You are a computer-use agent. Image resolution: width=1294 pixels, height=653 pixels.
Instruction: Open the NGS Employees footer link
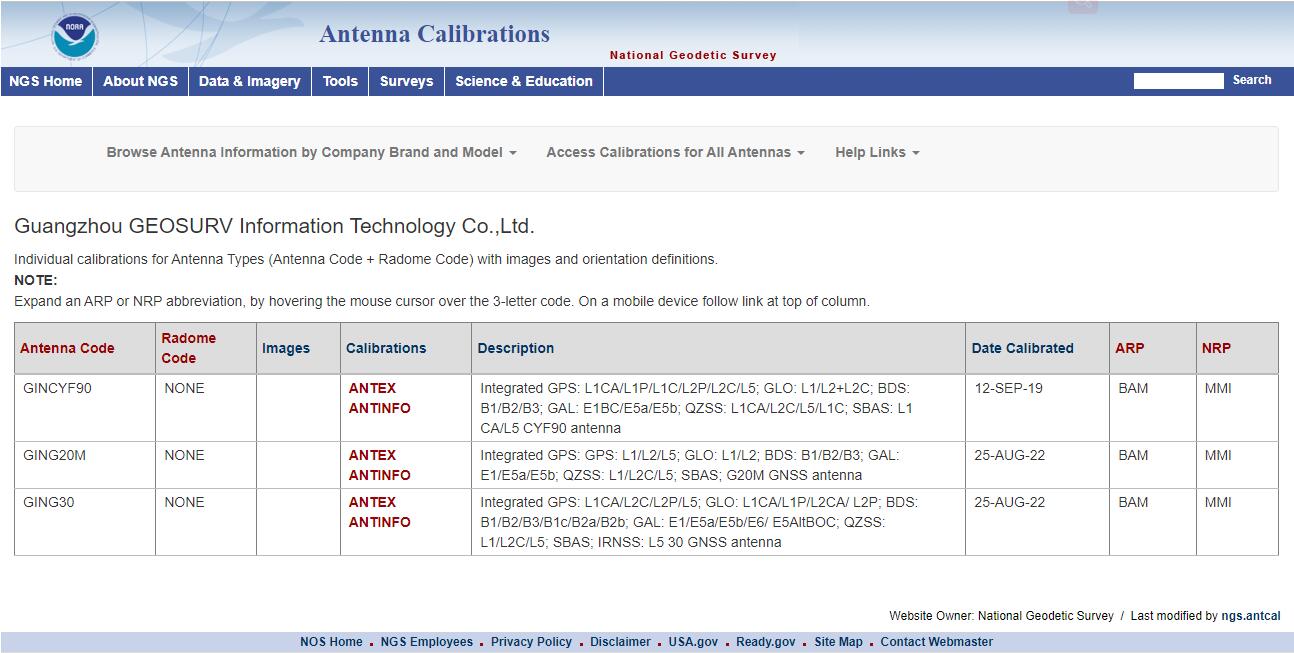click(427, 642)
